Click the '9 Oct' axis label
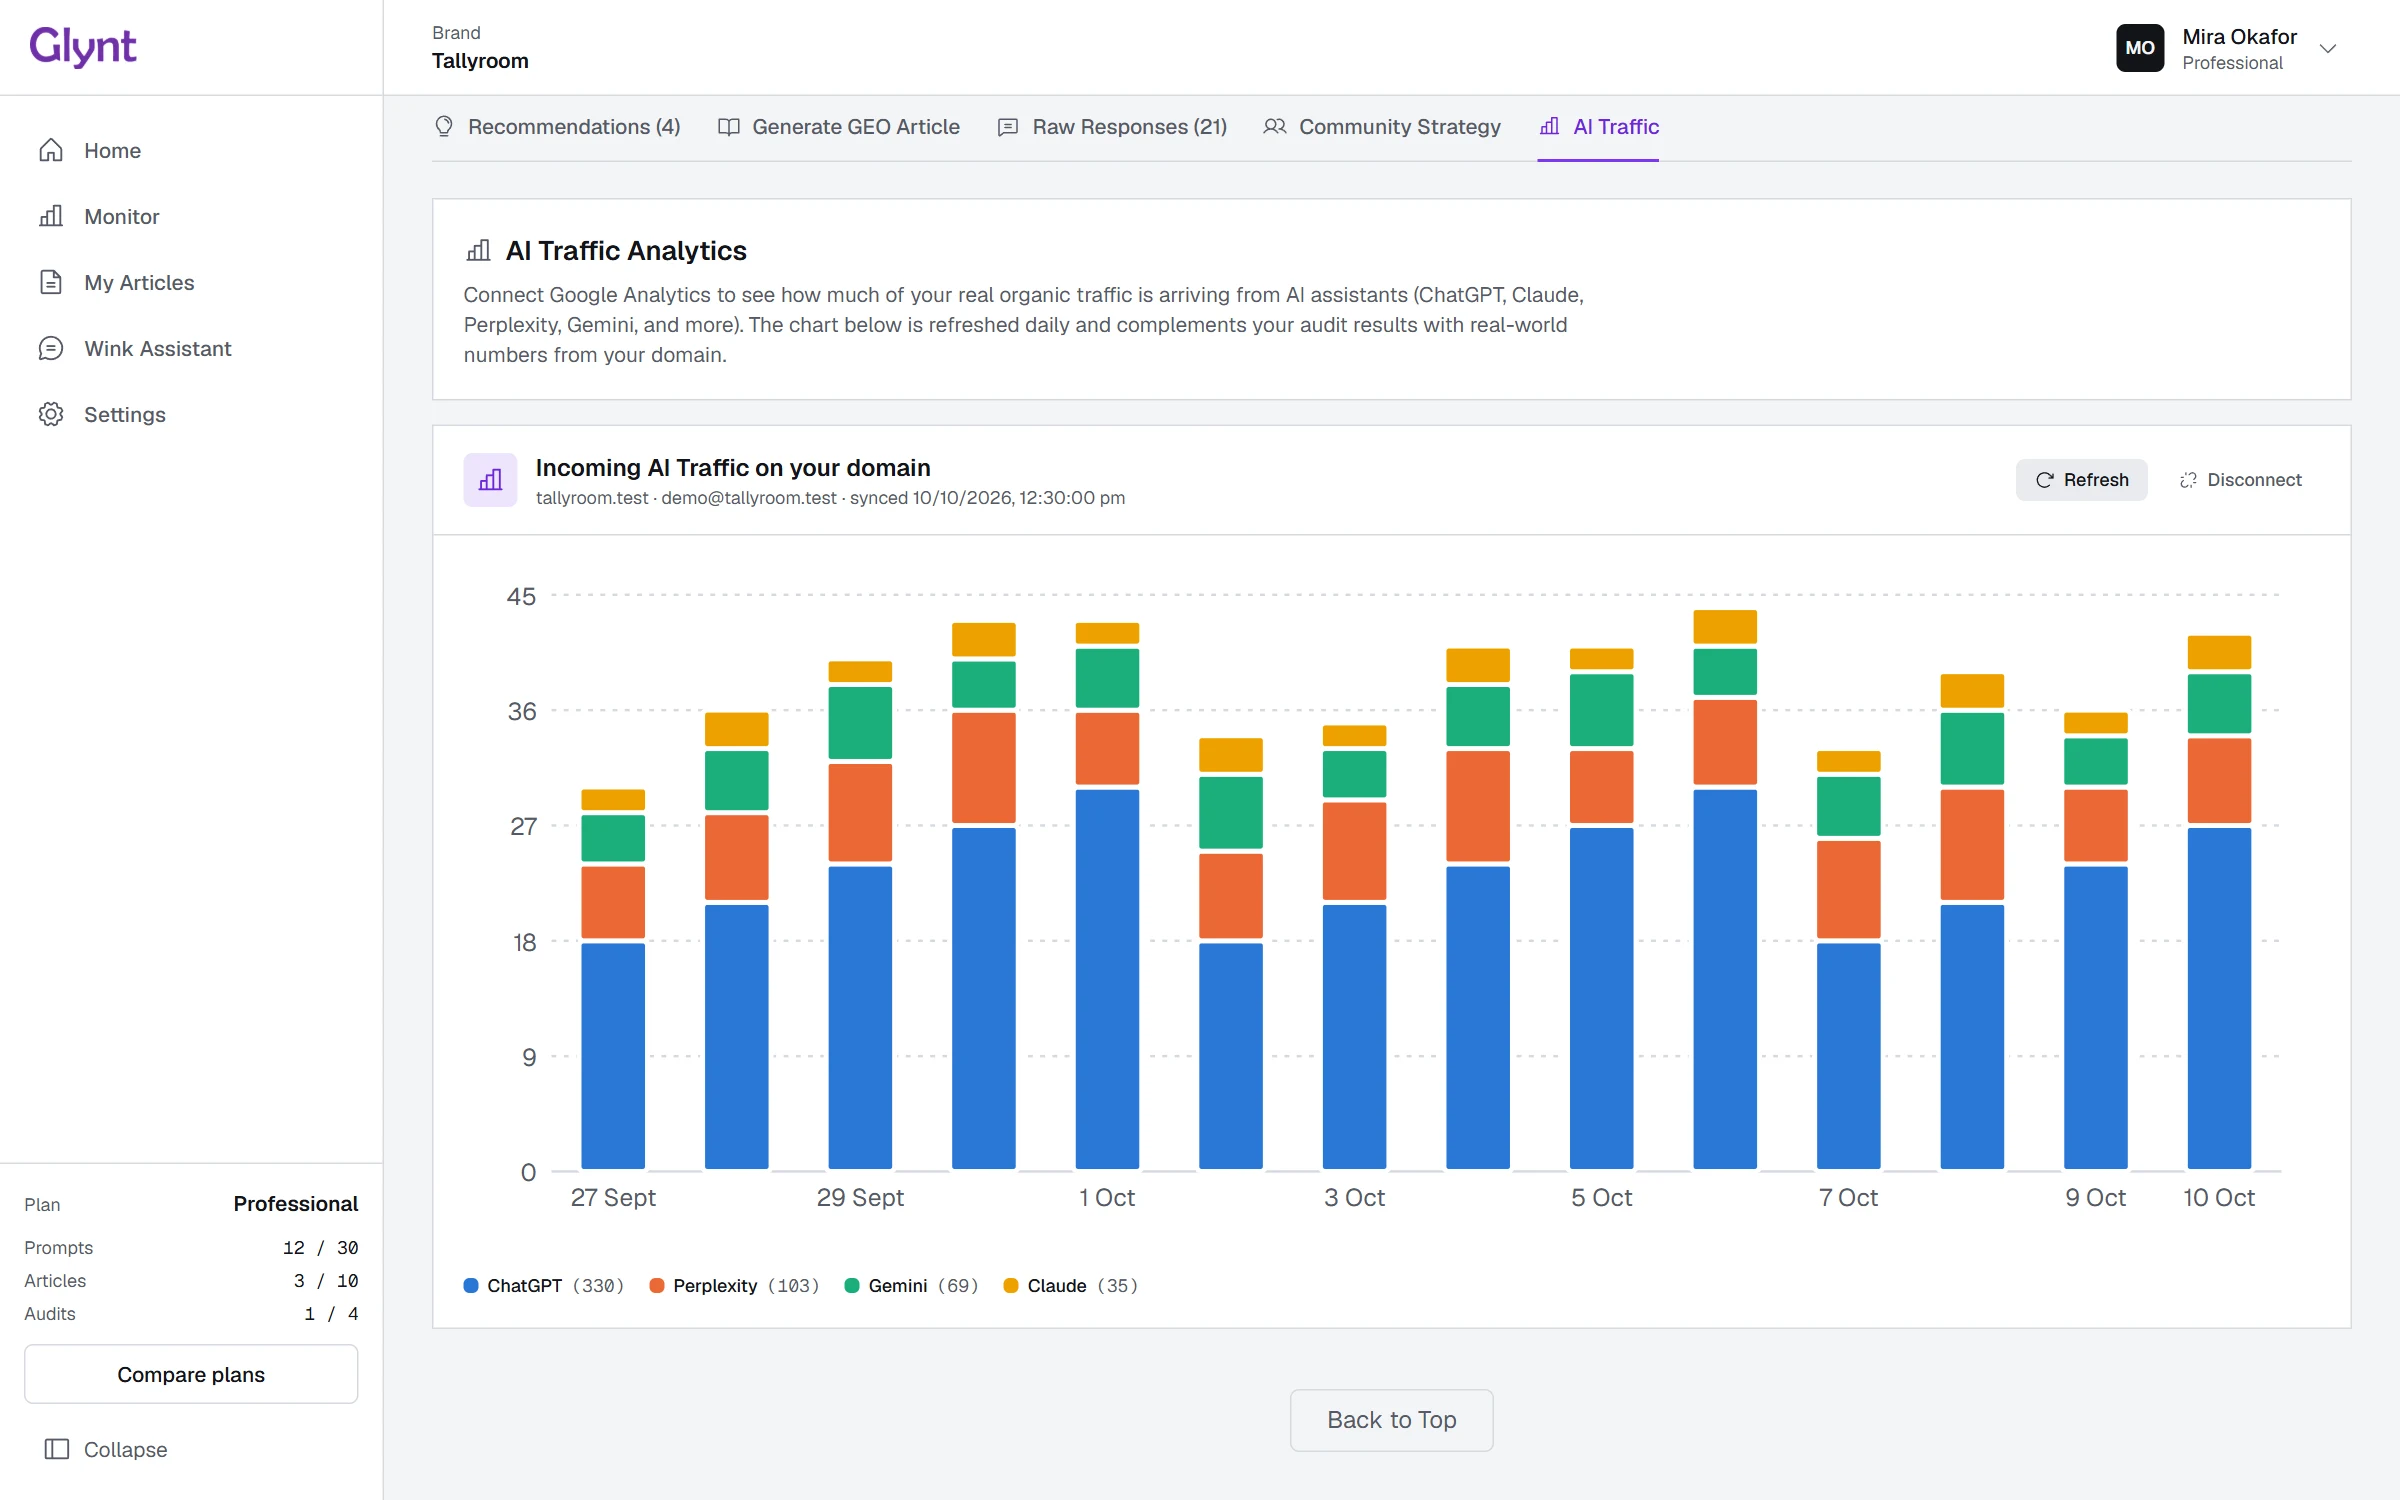 [2095, 1197]
